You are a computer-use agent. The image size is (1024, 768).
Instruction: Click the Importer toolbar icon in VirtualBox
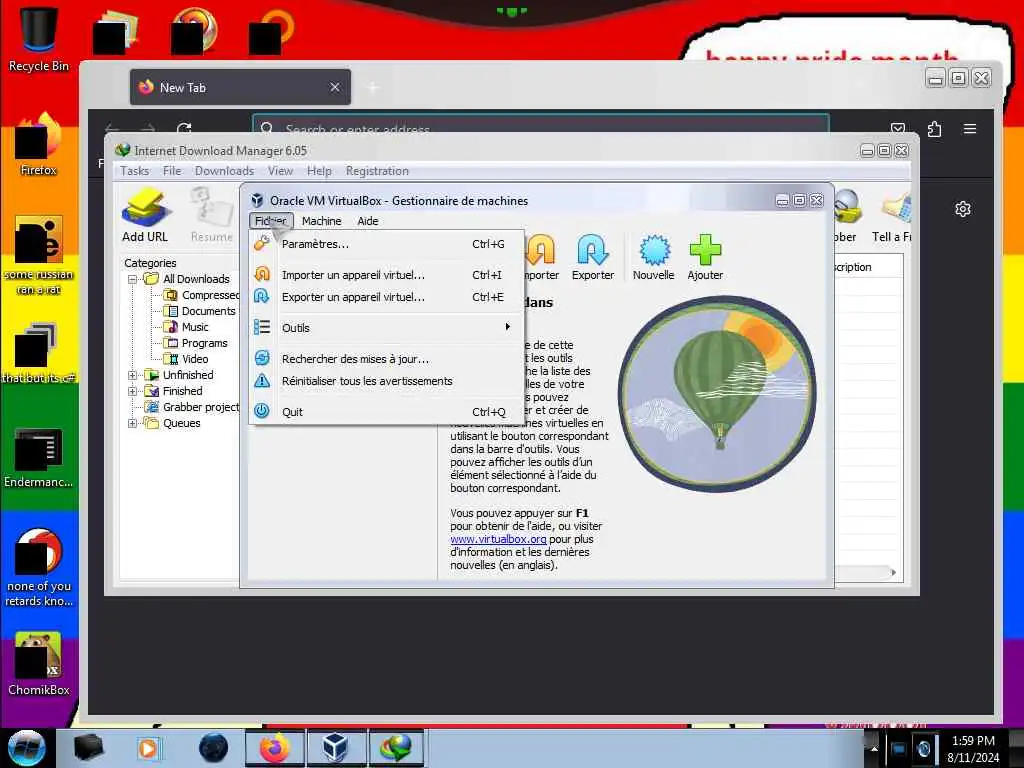point(541,258)
